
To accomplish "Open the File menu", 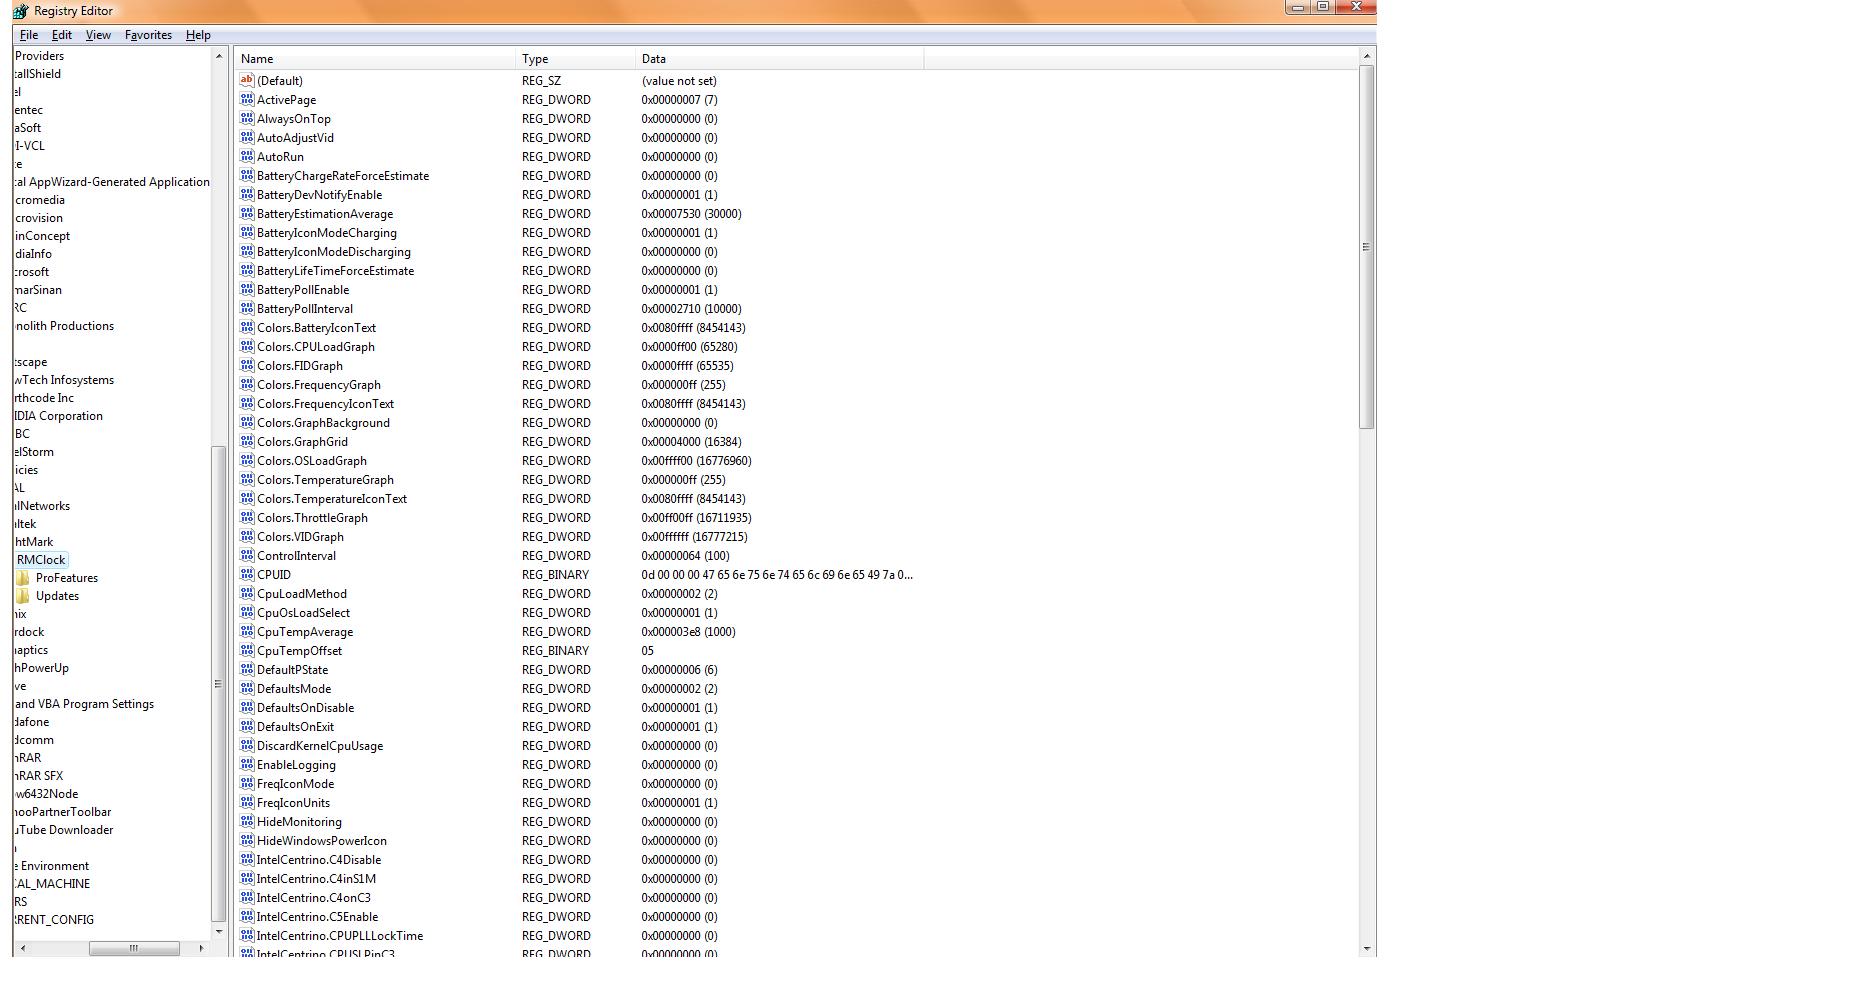I will coord(29,35).
